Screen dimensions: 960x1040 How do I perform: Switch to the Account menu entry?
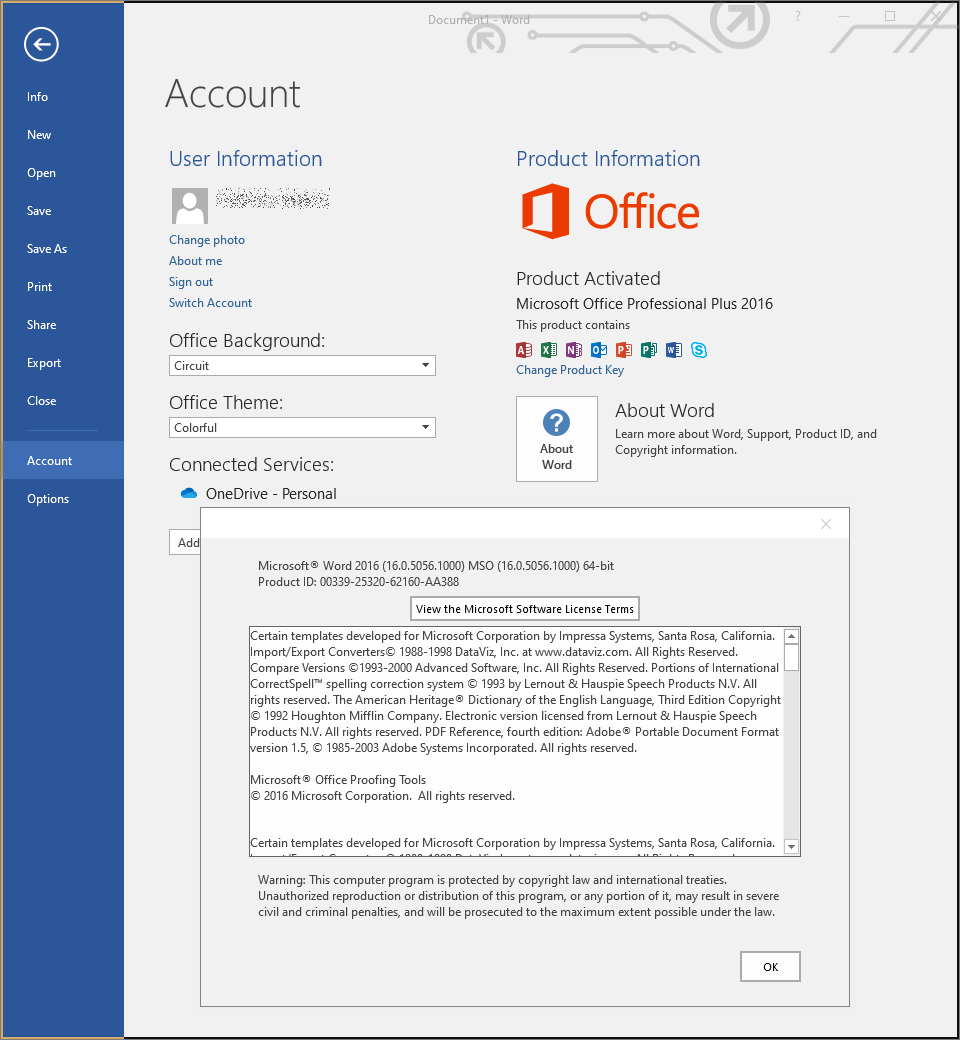49,460
